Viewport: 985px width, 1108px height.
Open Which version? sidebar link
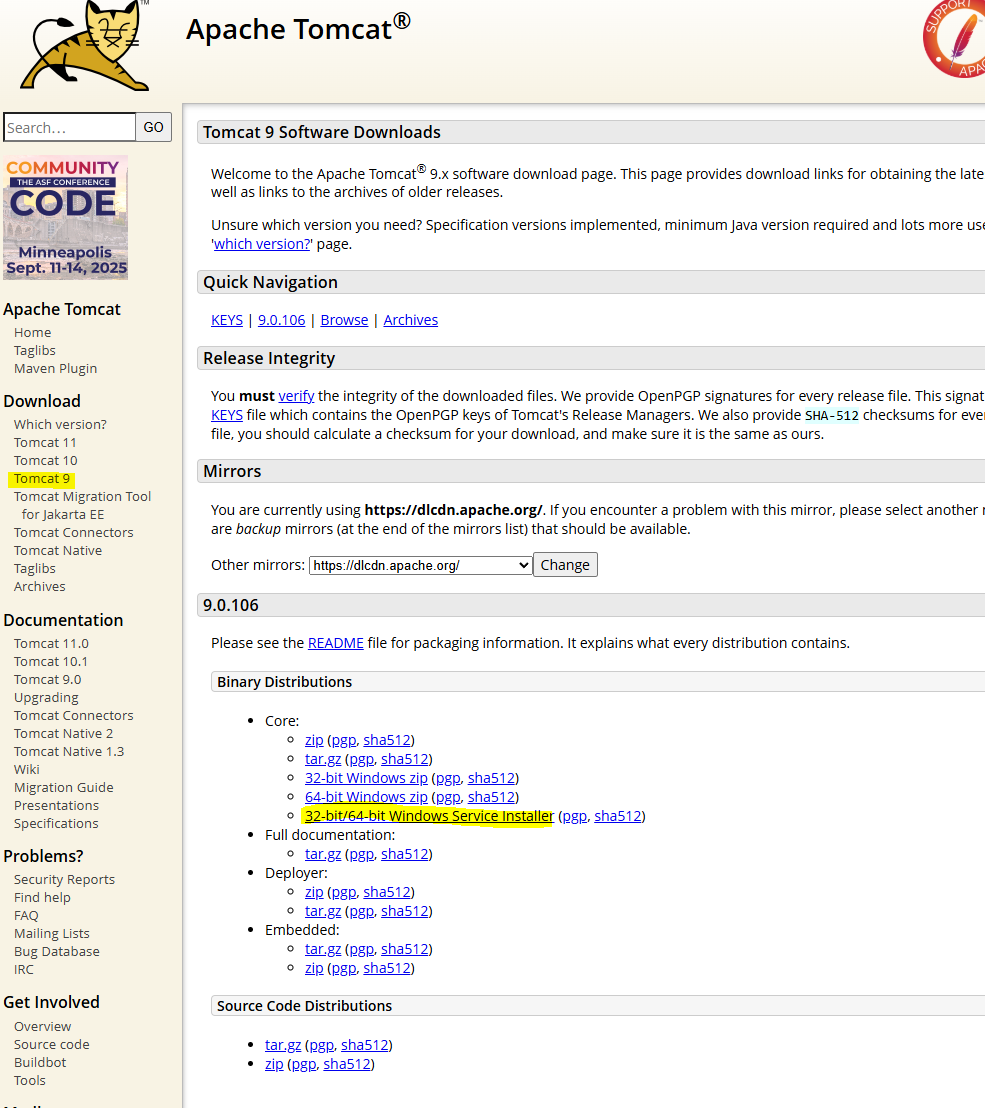pyautogui.click(x=60, y=424)
